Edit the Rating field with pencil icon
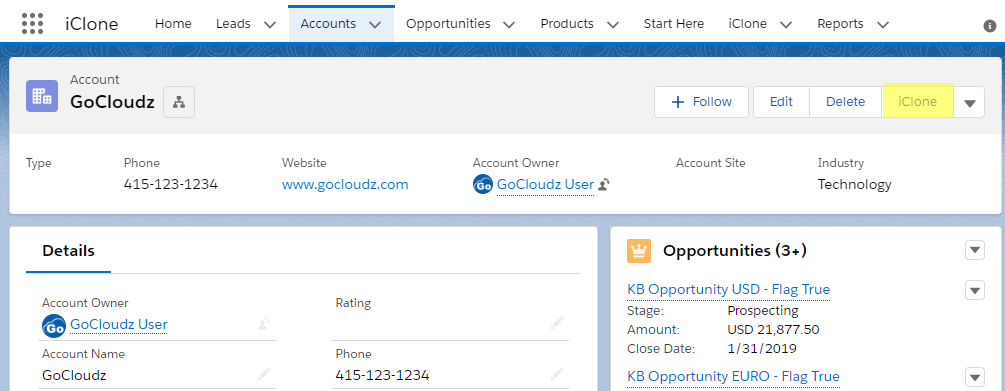This screenshot has height=391, width=1005. point(556,323)
